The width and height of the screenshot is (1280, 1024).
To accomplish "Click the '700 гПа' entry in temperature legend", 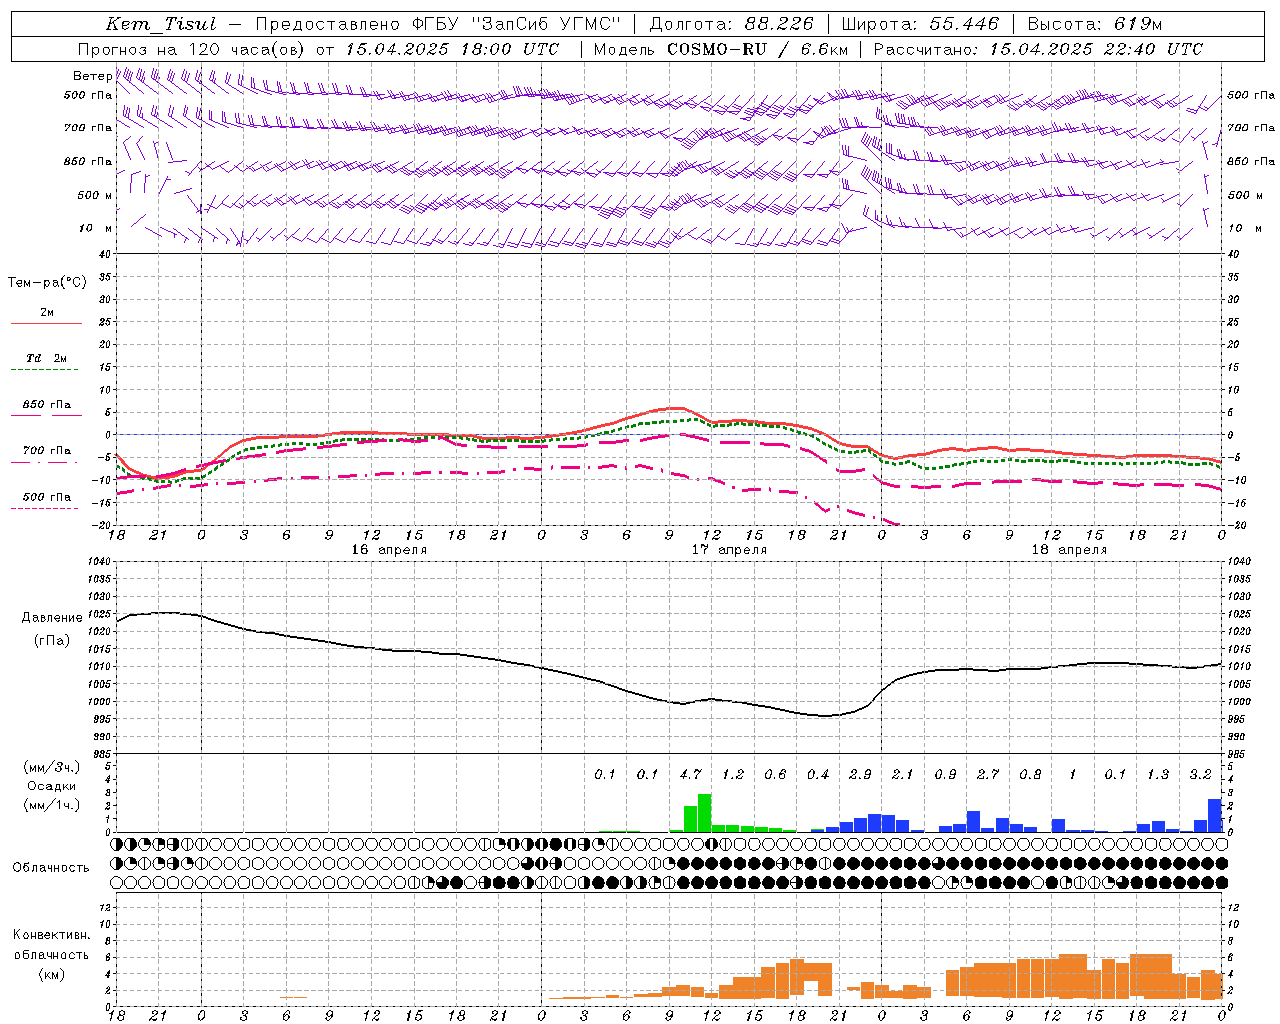I will [x=47, y=451].
